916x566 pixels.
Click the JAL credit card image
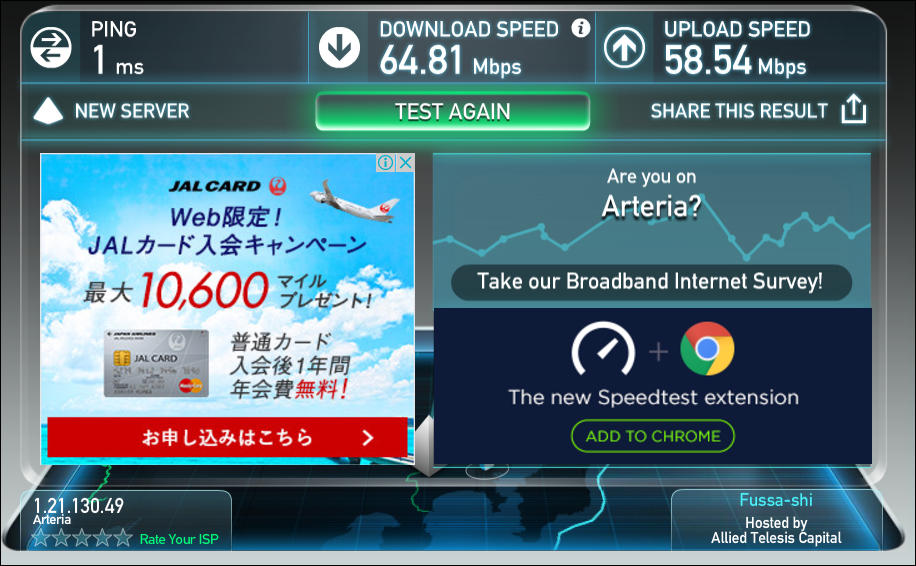157,364
